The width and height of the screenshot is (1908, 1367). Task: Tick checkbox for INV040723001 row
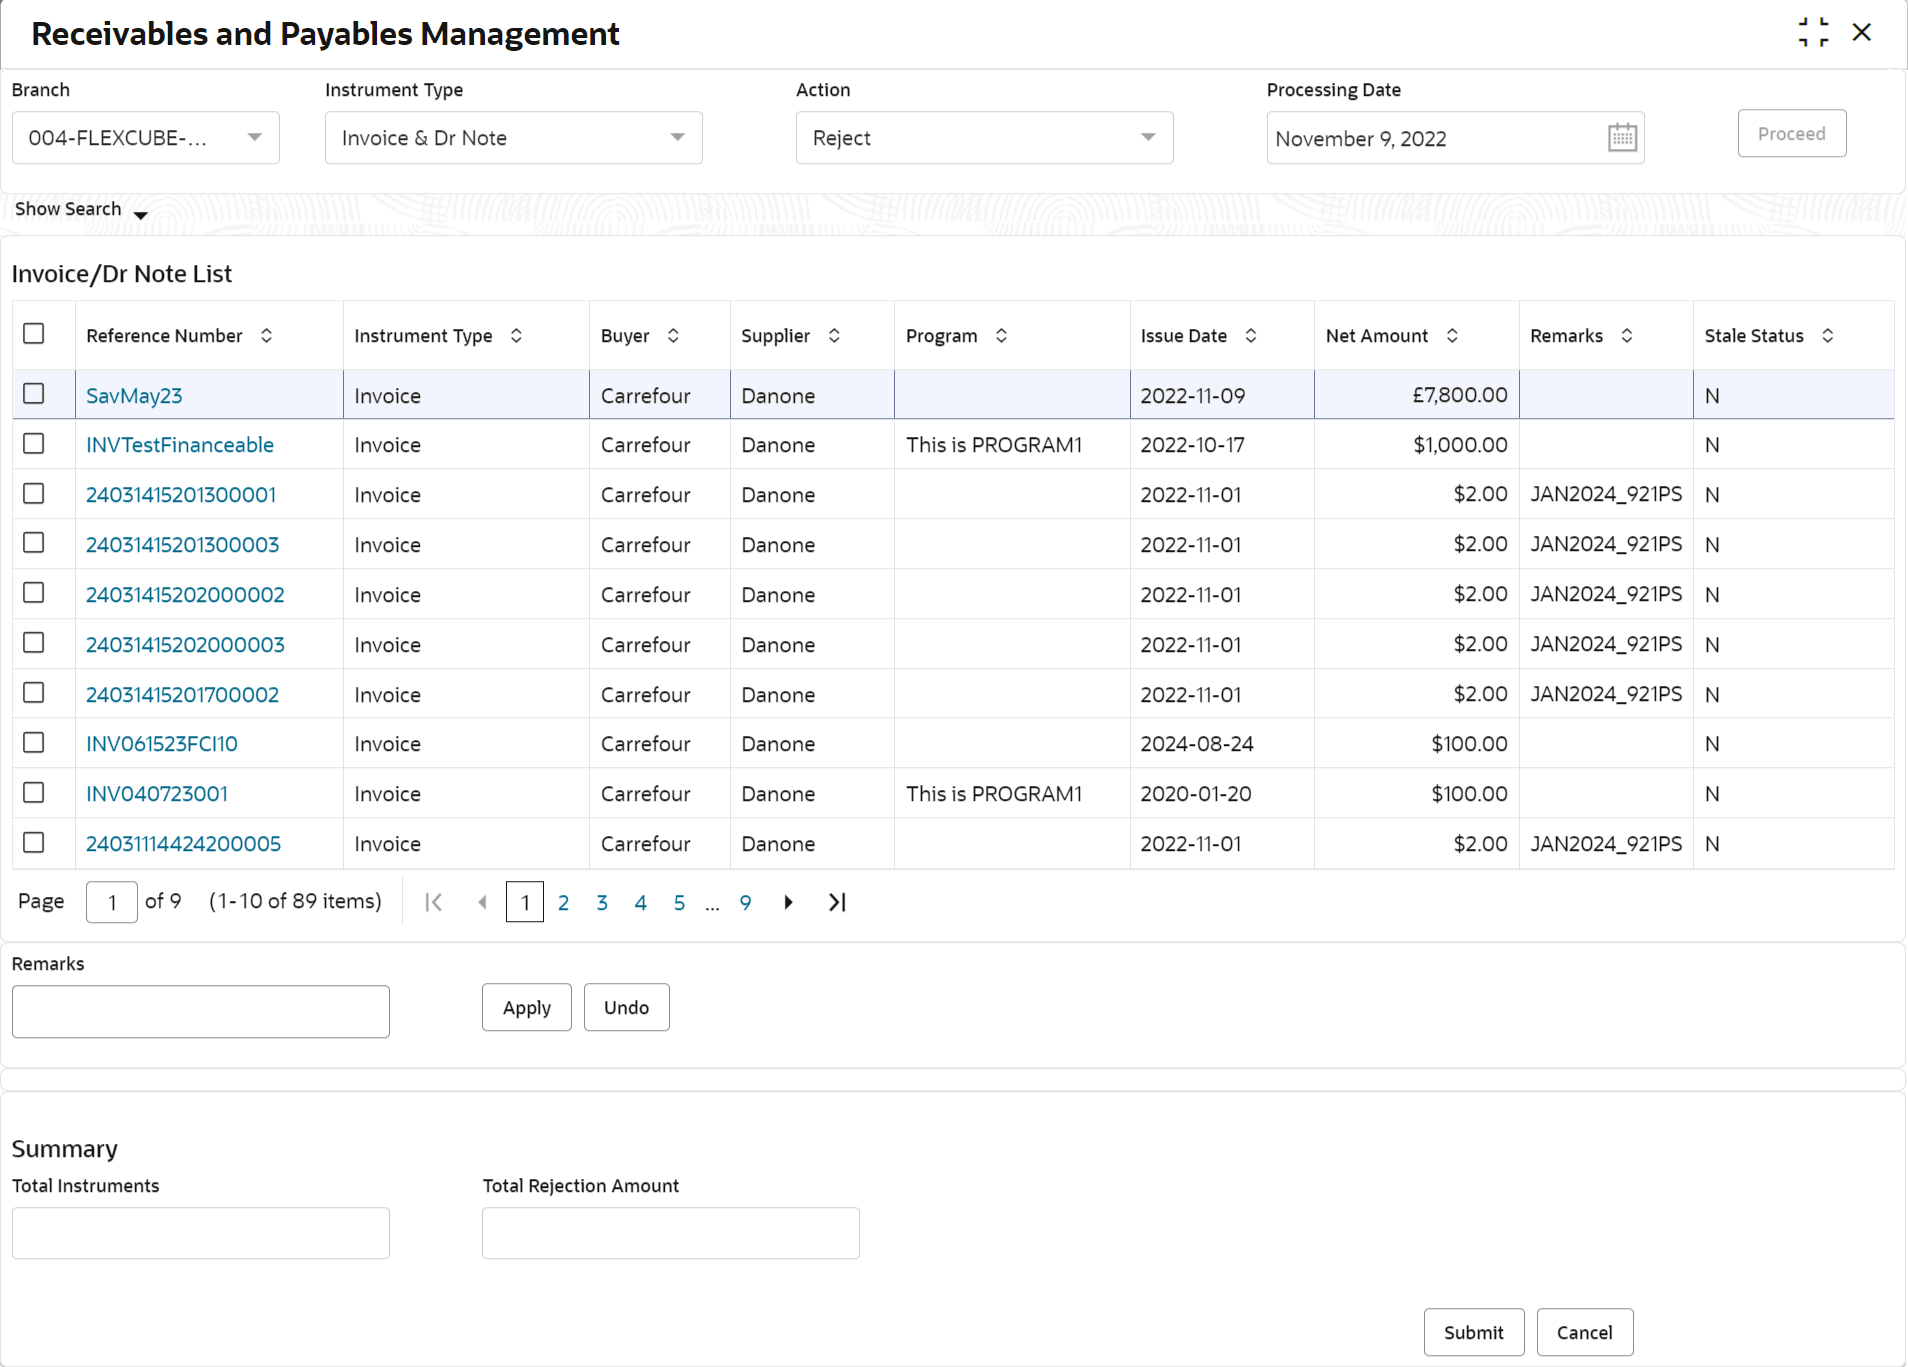click(x=34, y=793)
